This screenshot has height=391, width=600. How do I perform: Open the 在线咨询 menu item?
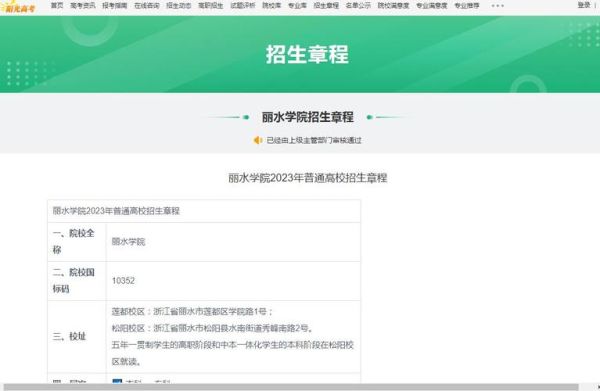pyautogui.click(x=147, y=5)
